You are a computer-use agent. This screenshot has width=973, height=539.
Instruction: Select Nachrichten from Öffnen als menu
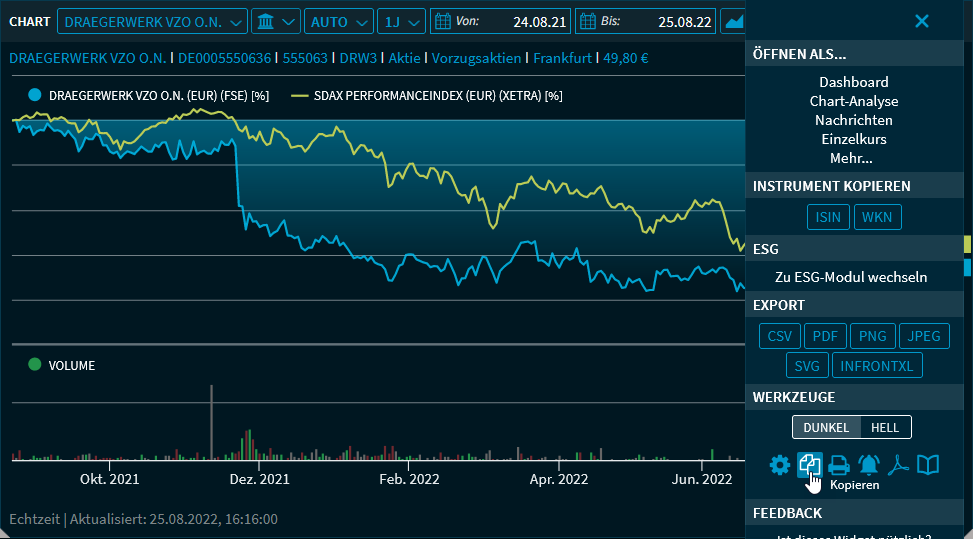(x=853, y=120)
